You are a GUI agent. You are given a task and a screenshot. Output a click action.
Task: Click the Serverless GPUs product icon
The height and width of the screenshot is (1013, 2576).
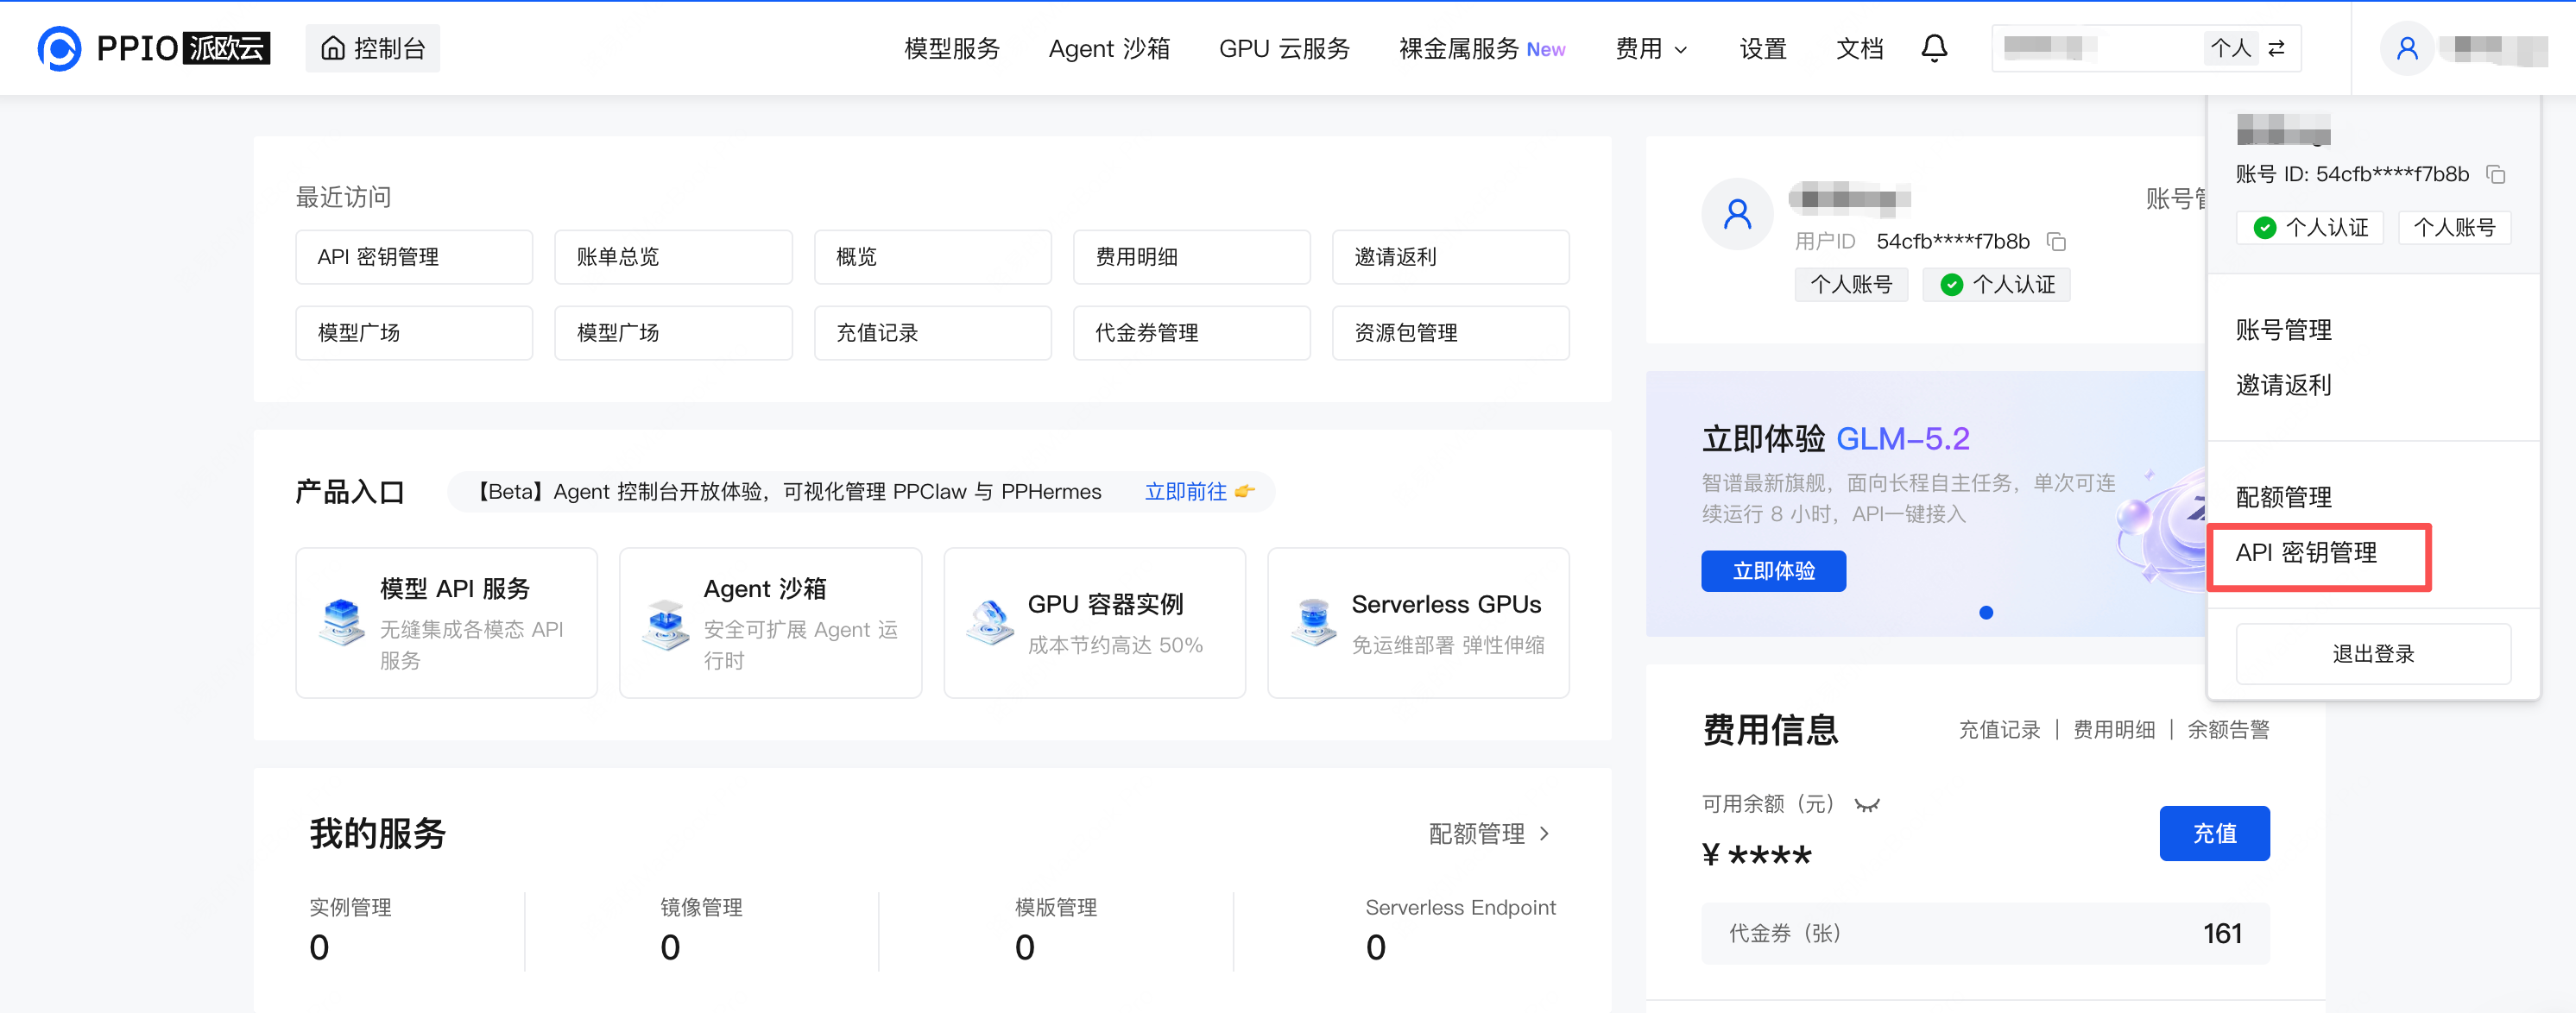pos(1313,622)
